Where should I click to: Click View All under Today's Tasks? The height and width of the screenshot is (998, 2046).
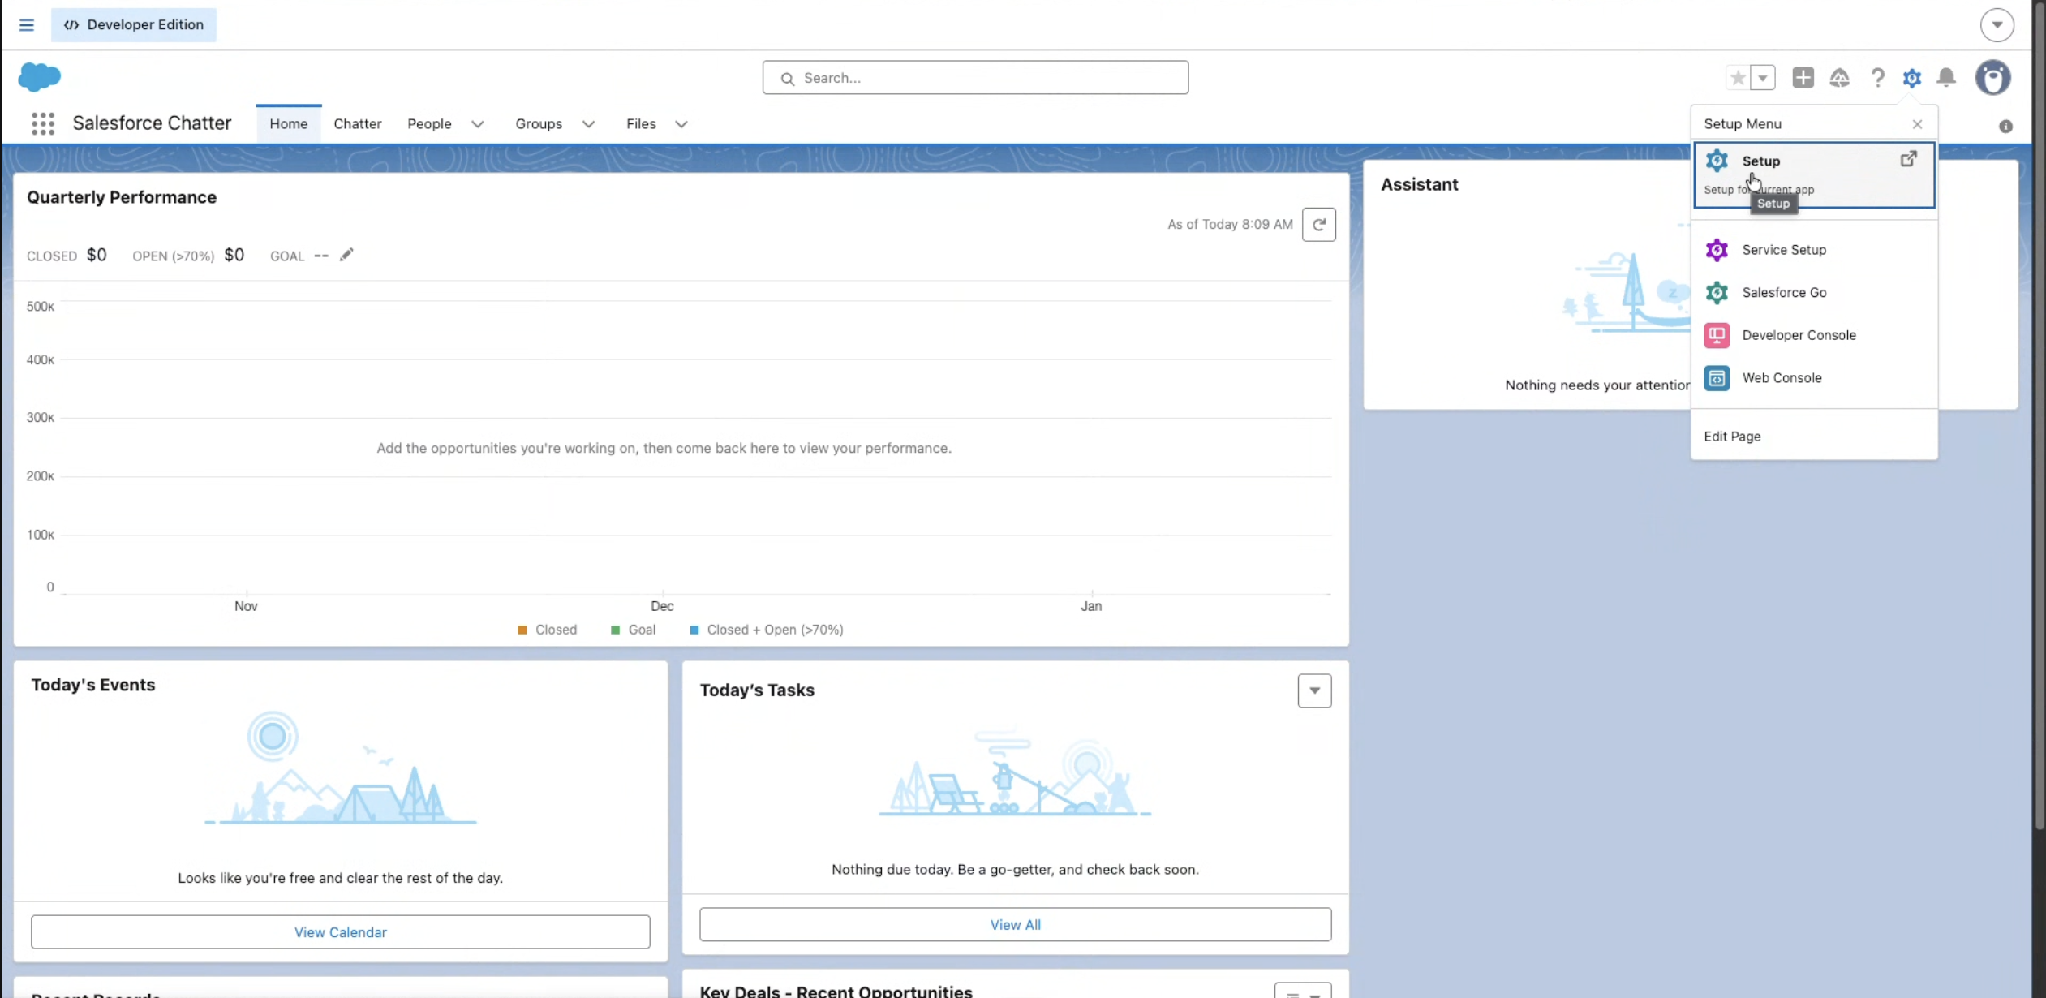(x=1015, y=925)
